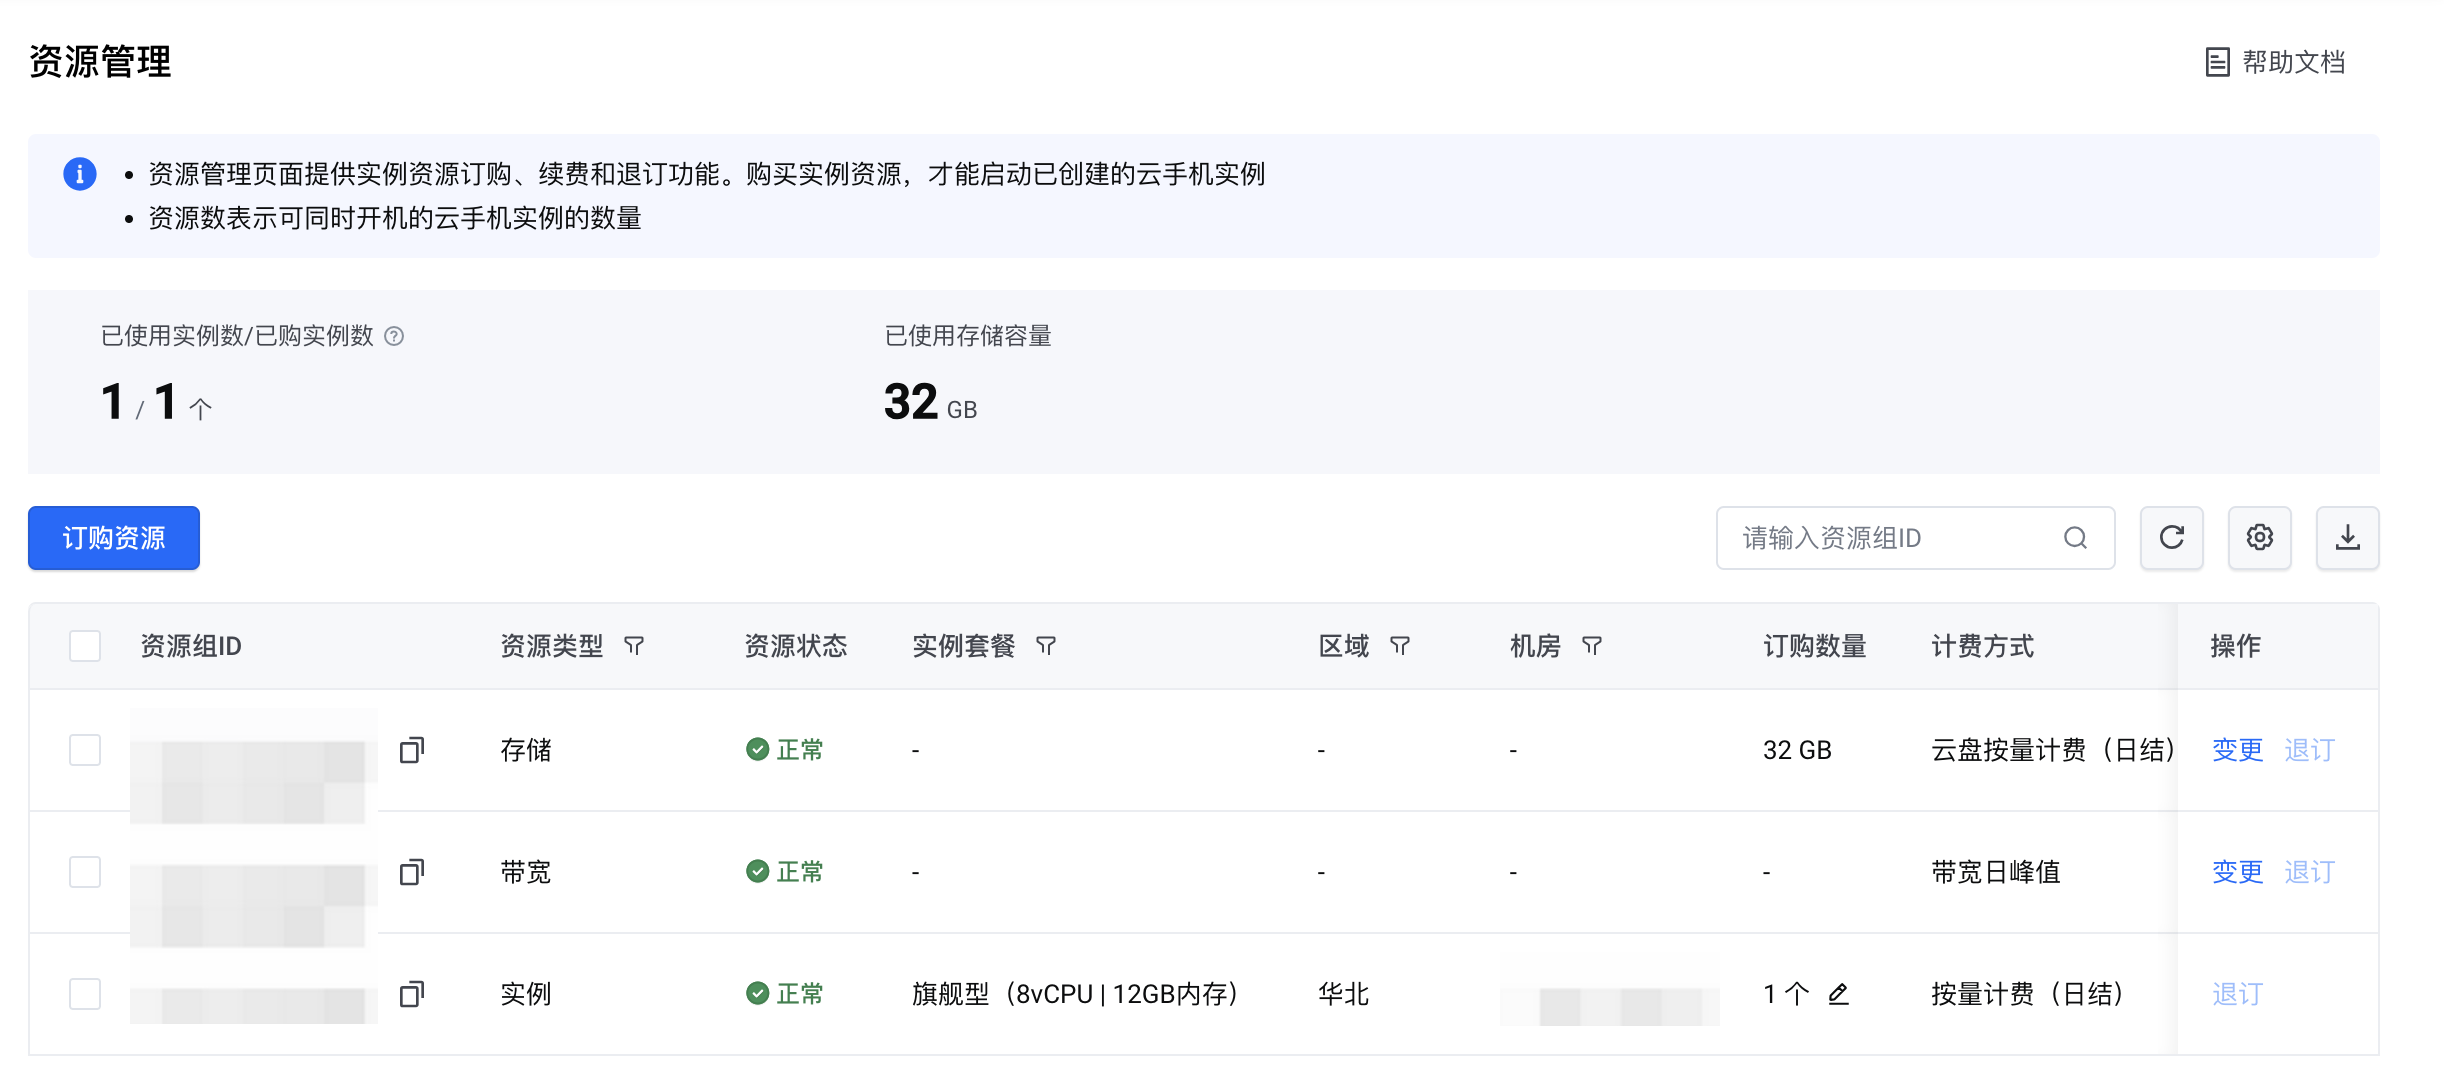The height and width of the screenshot is (1078, 2444).
Task: Copy resource ID of the 带宽 row
Action: click(x=412, y=872)
